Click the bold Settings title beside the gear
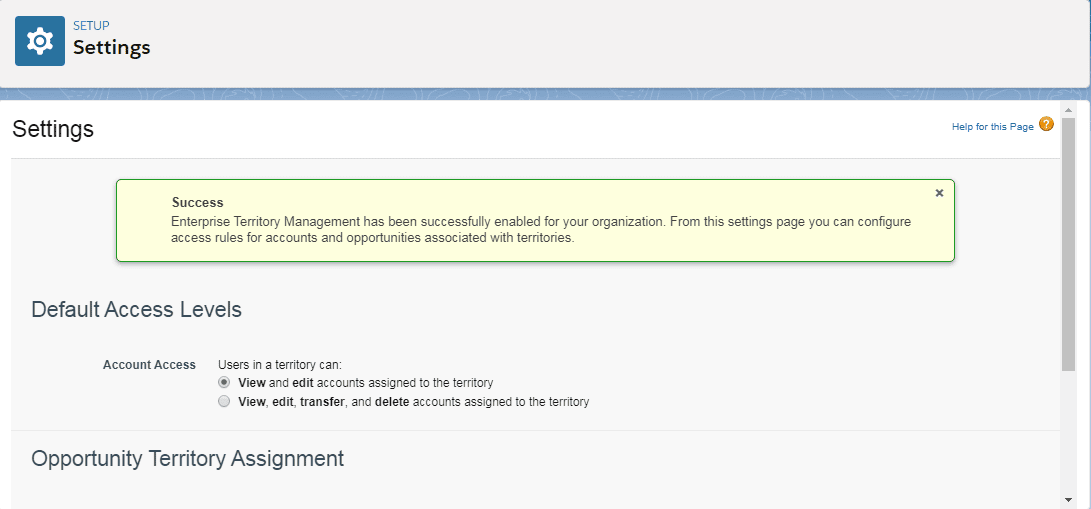1091x509 pixels. click(112, 48)
